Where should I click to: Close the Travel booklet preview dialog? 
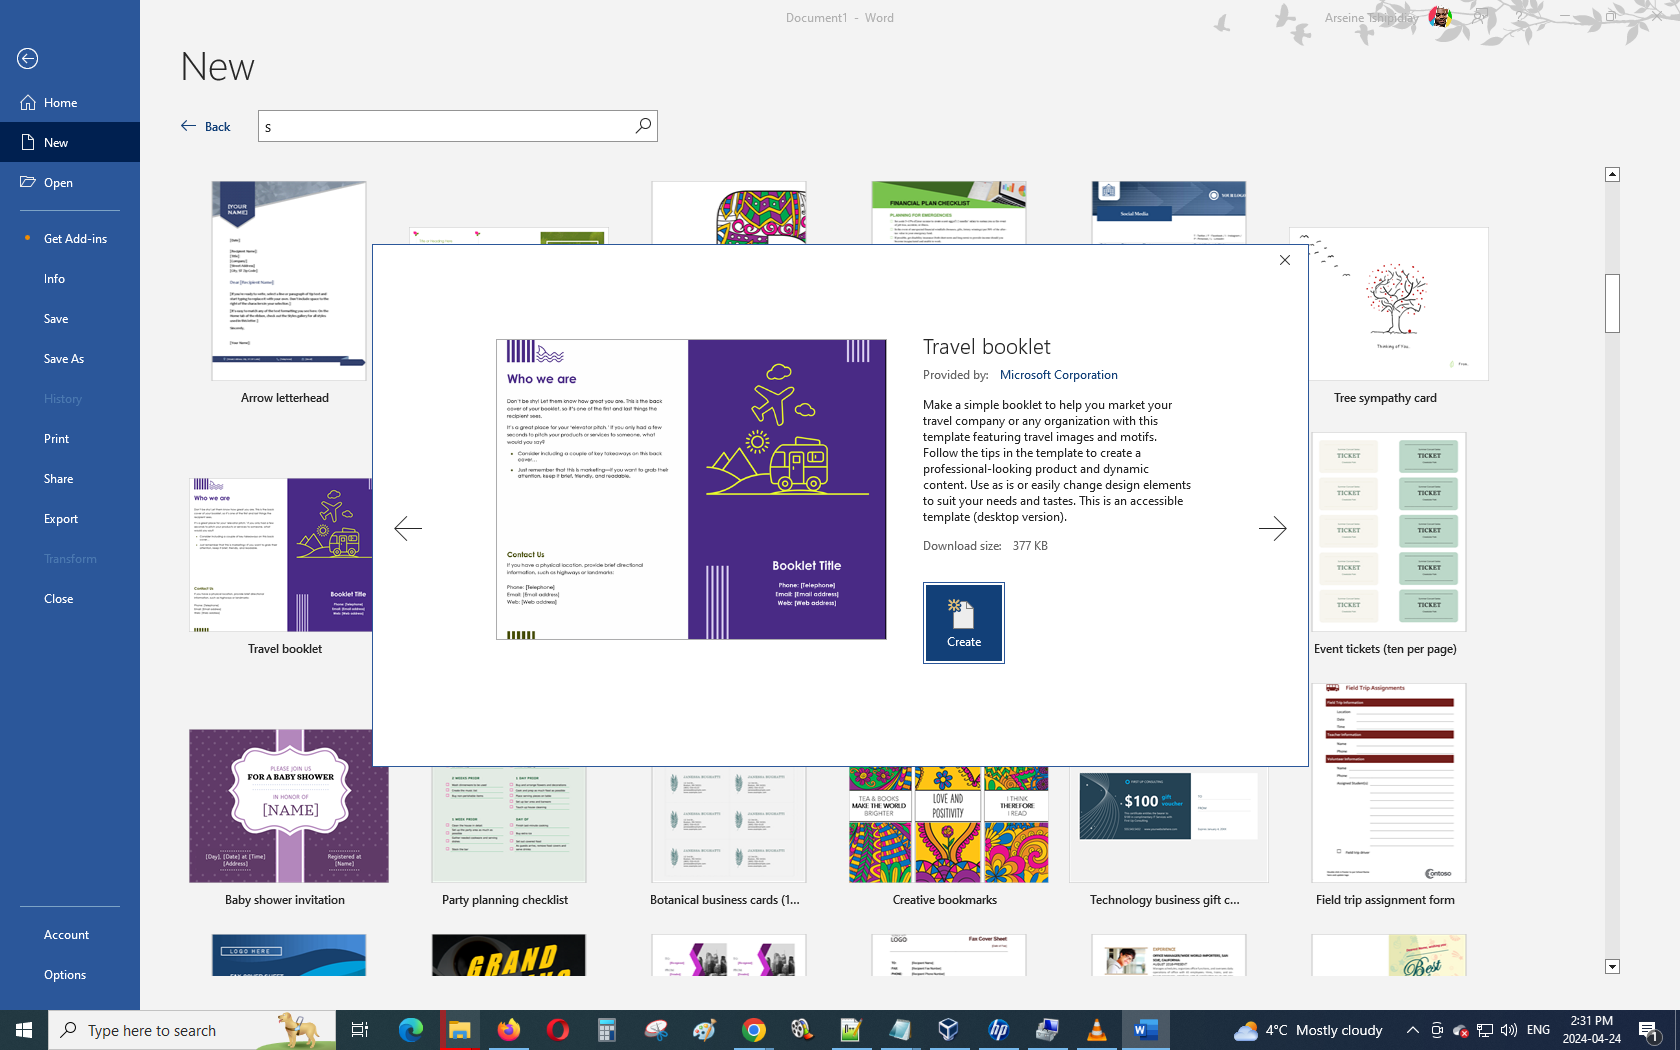pyautogui.click(x=1285, y=260)
